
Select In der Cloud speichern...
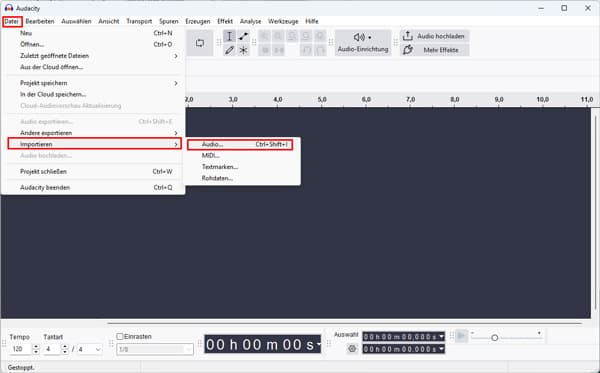point(94,94)
